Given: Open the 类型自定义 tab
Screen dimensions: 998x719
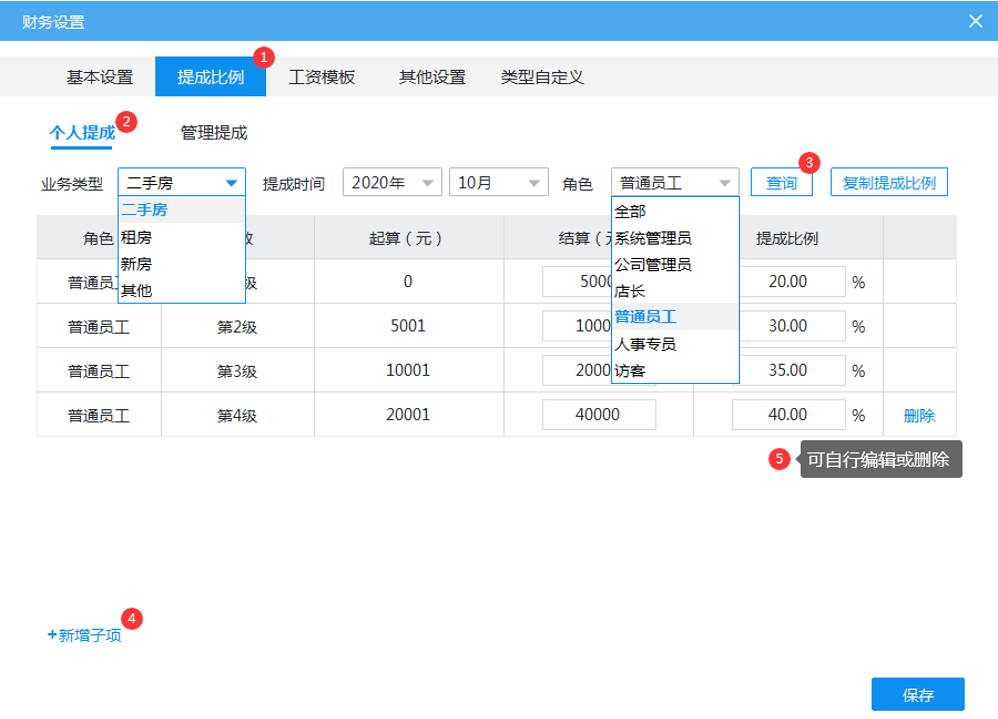Looking at the screenshot, I should point(542,77).
